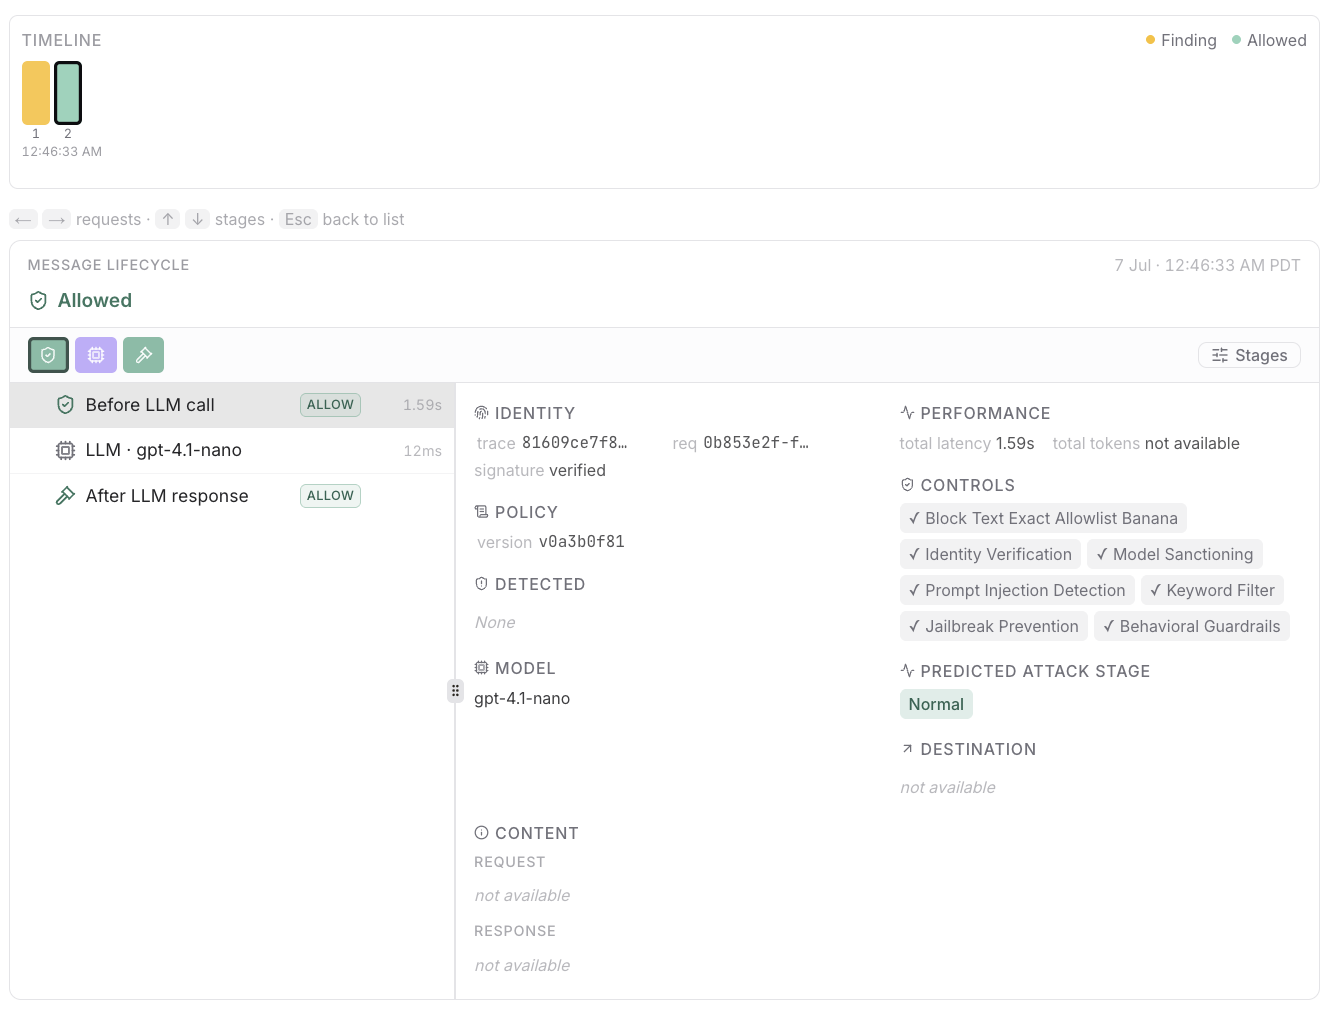
Task: Click the Block Text Exact Allowlist Banana control
Action: coord(1043,518)
